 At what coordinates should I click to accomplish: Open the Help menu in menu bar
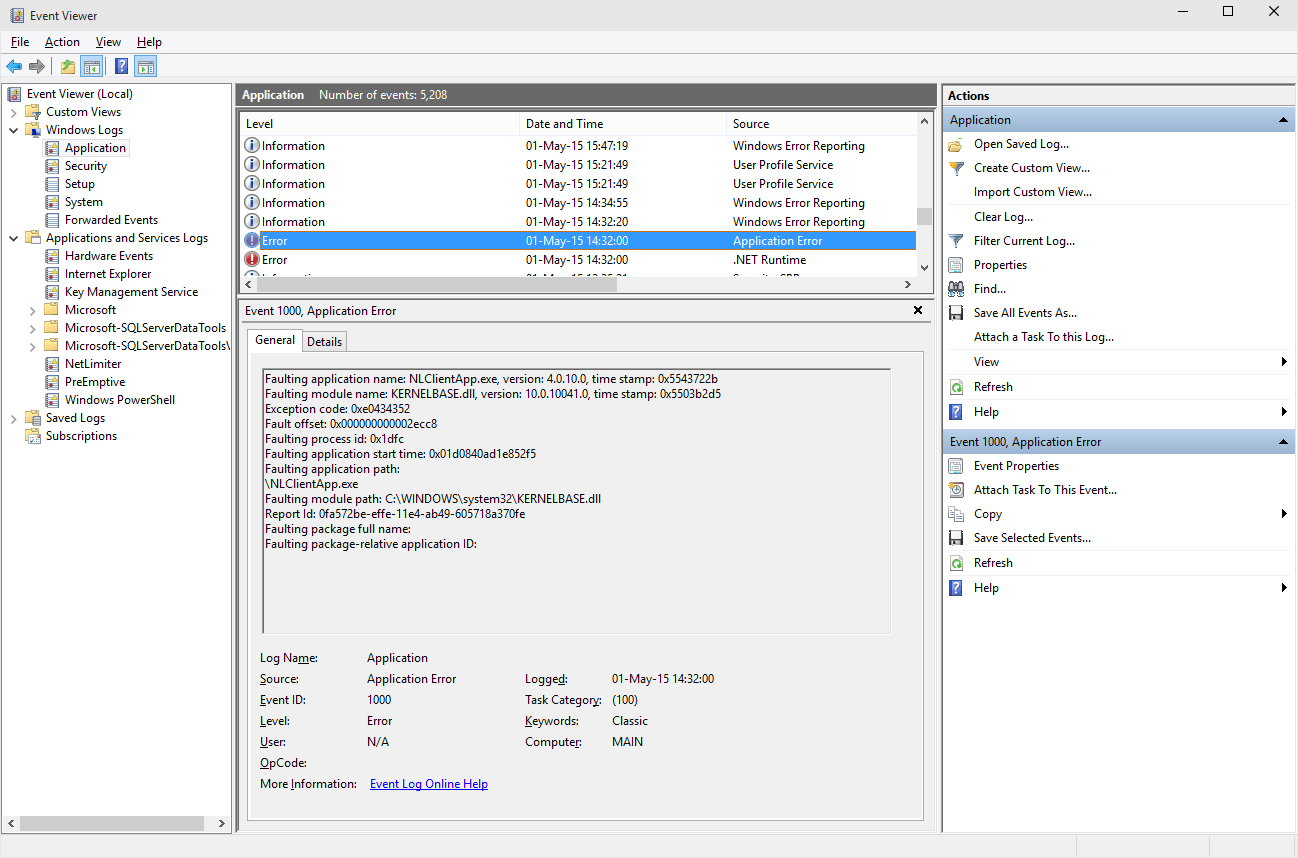coord(149,42)
